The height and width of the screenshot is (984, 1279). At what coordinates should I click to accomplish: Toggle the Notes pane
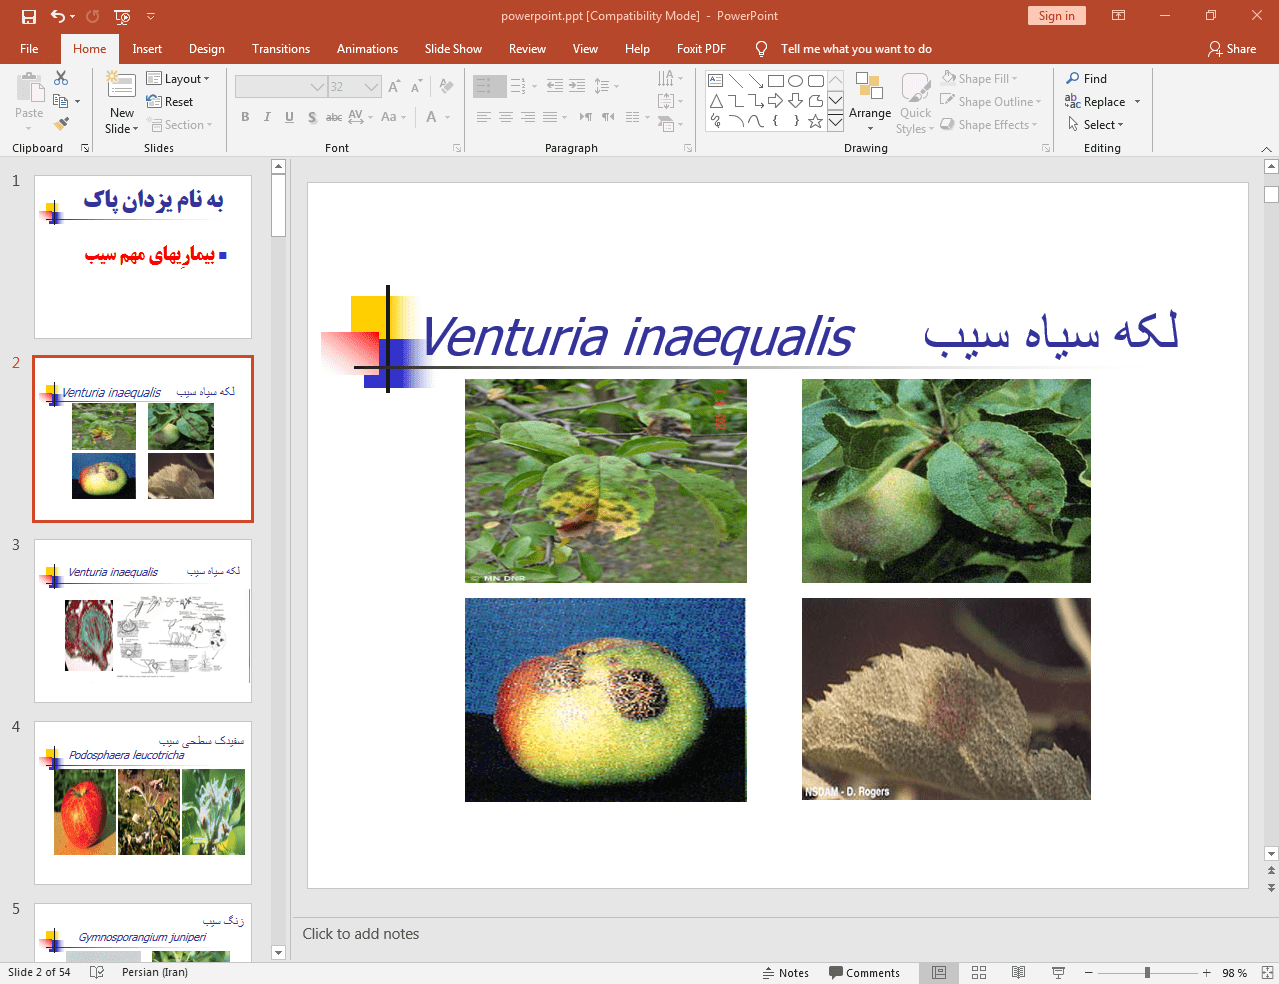pos(786,973)
